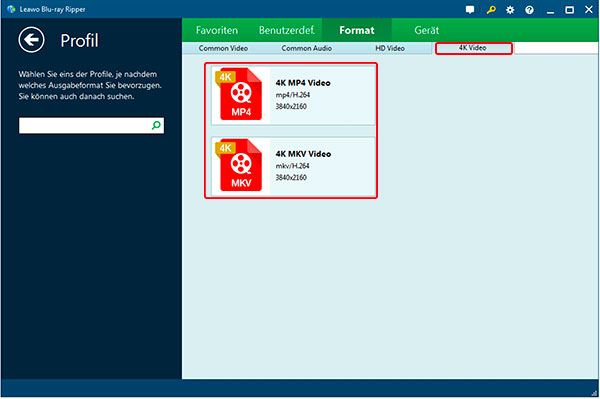Click the yellow key registration icon
The image size is (600, 399).
pos(491,10)
